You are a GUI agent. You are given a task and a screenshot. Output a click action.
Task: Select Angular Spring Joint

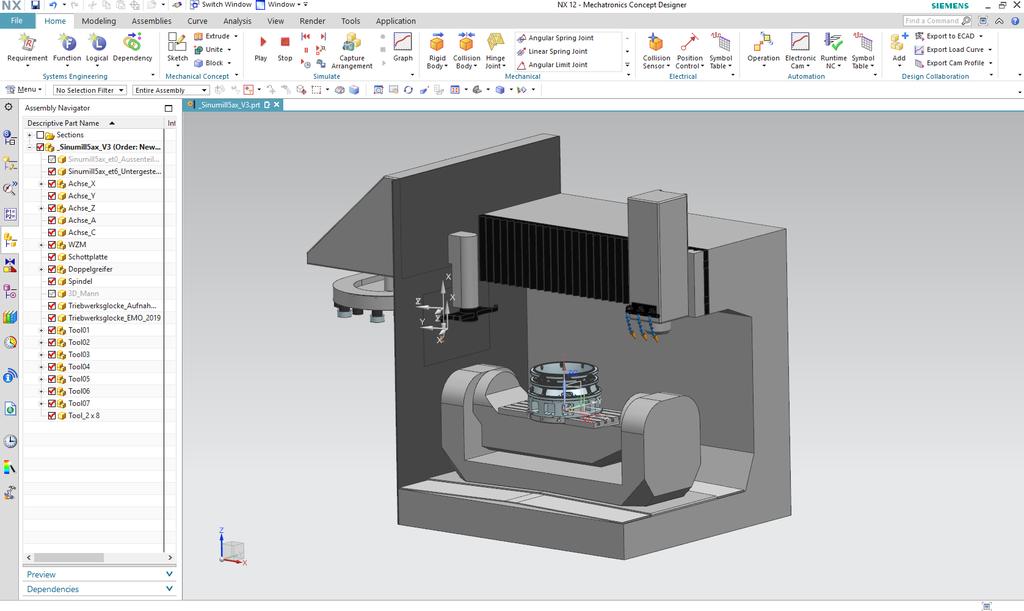556,38
